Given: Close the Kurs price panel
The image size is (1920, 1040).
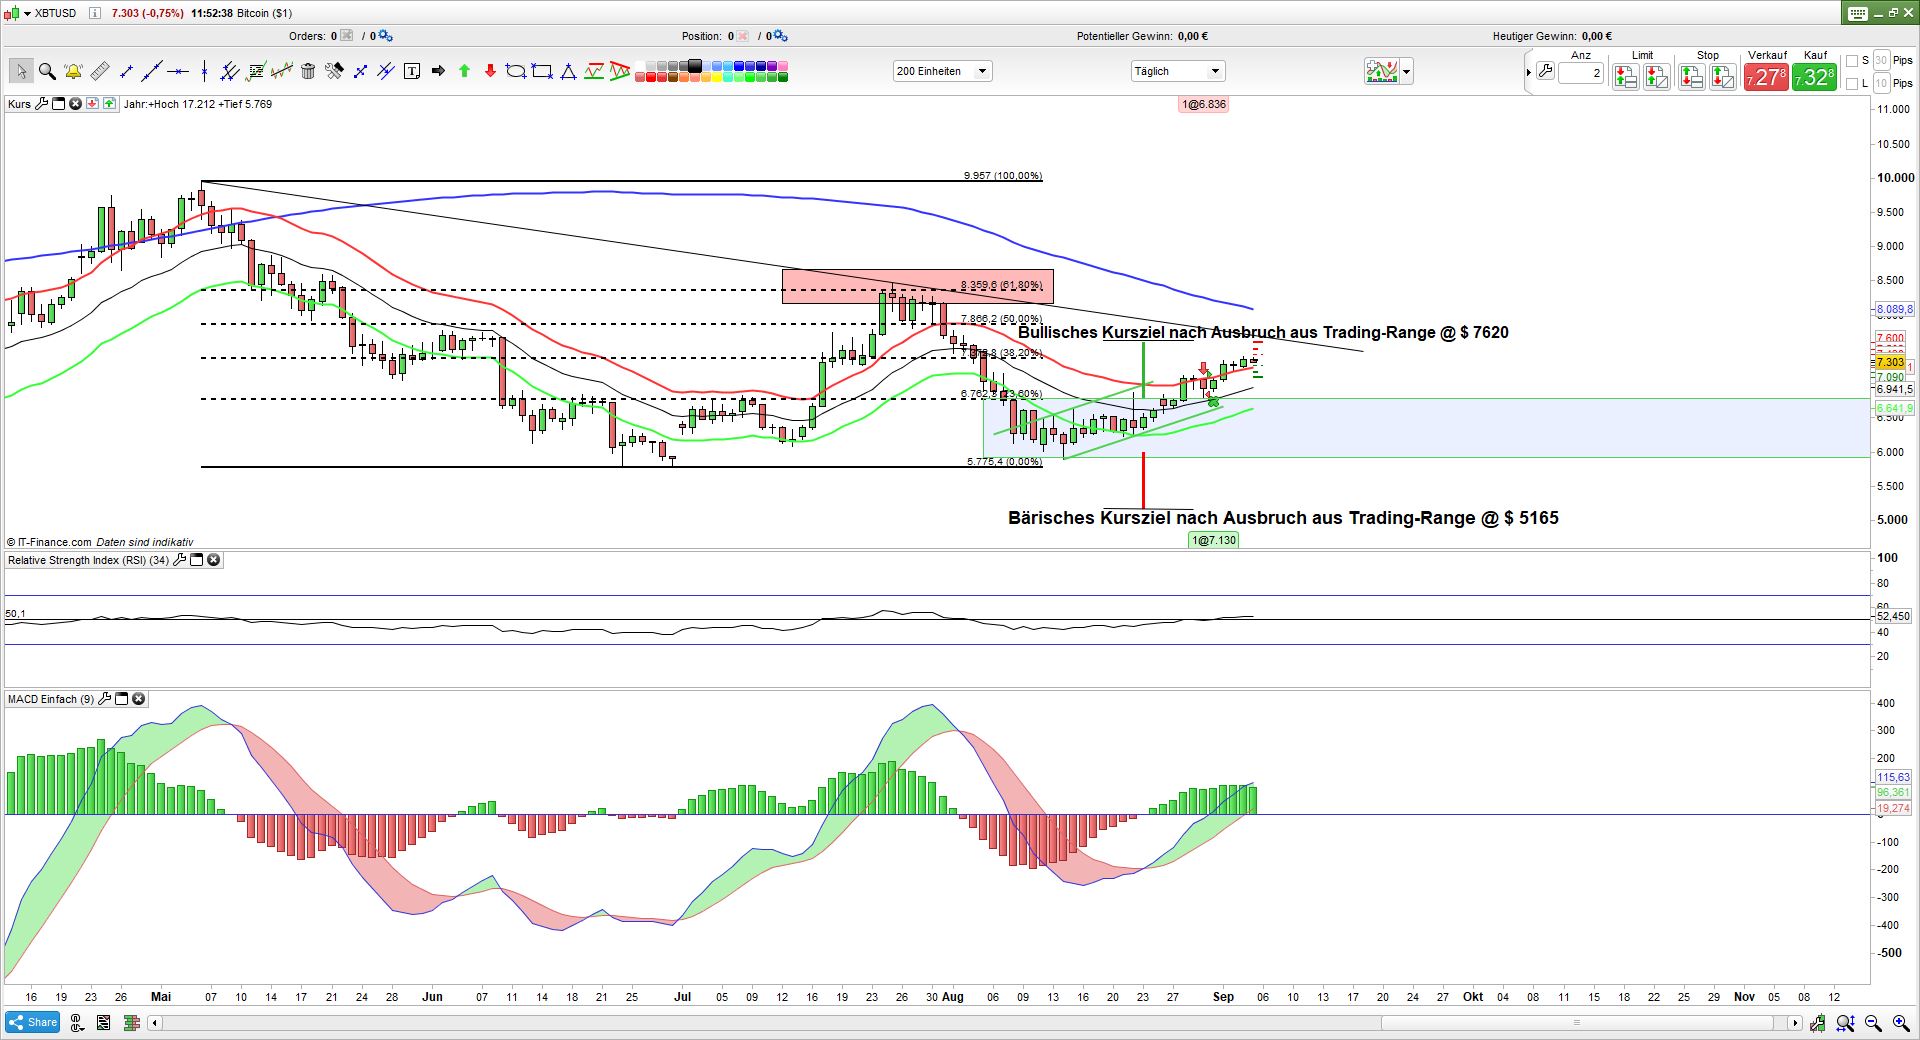Looking at the screenshot, I should [75, 104].
